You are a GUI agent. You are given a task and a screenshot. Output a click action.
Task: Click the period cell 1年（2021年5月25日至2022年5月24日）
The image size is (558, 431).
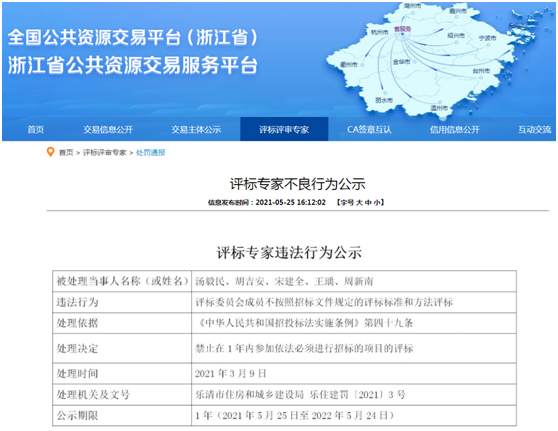point(354,415)
